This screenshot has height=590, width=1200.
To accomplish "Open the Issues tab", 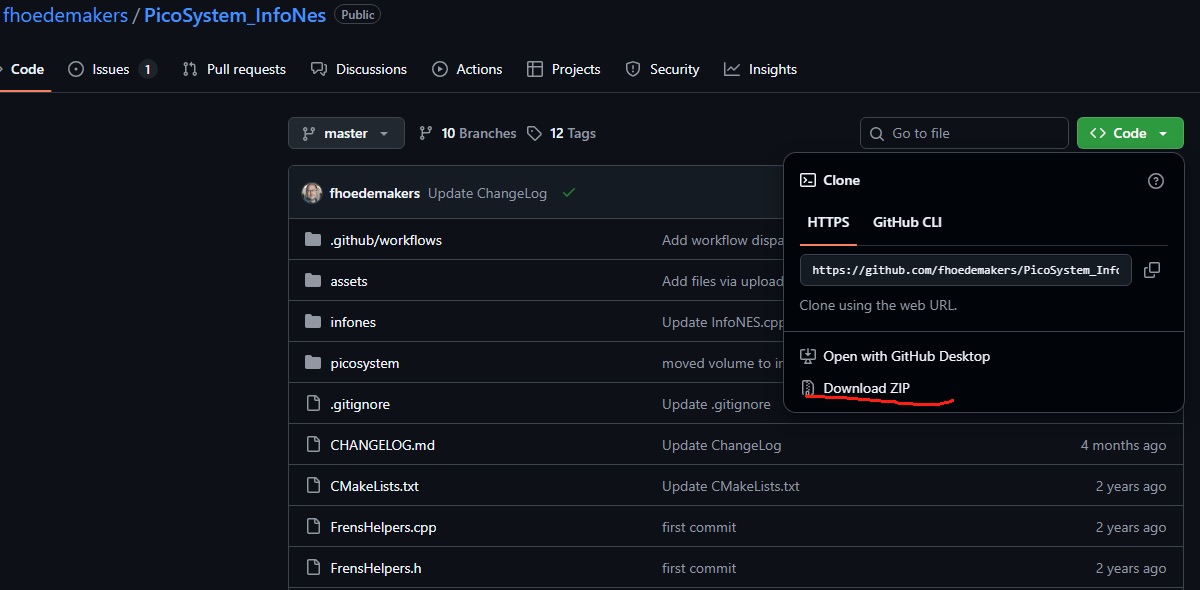I will click(112, 69).
